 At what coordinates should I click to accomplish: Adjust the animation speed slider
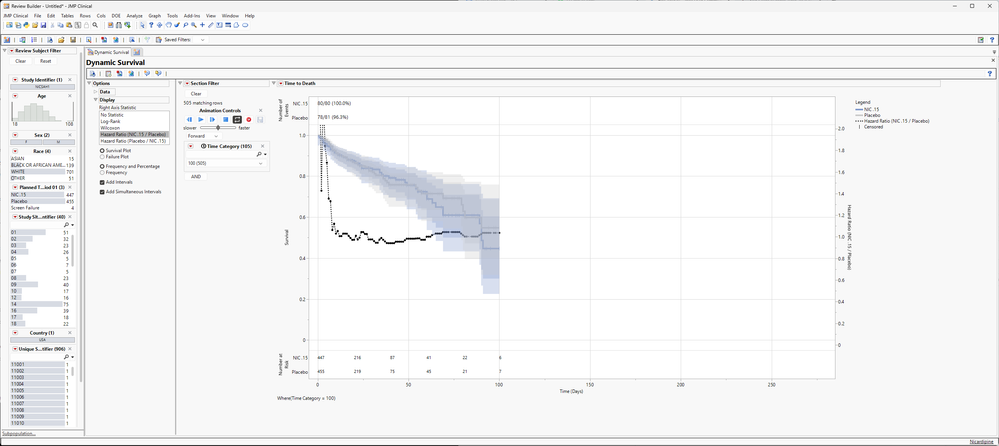[x=219, y=127]
